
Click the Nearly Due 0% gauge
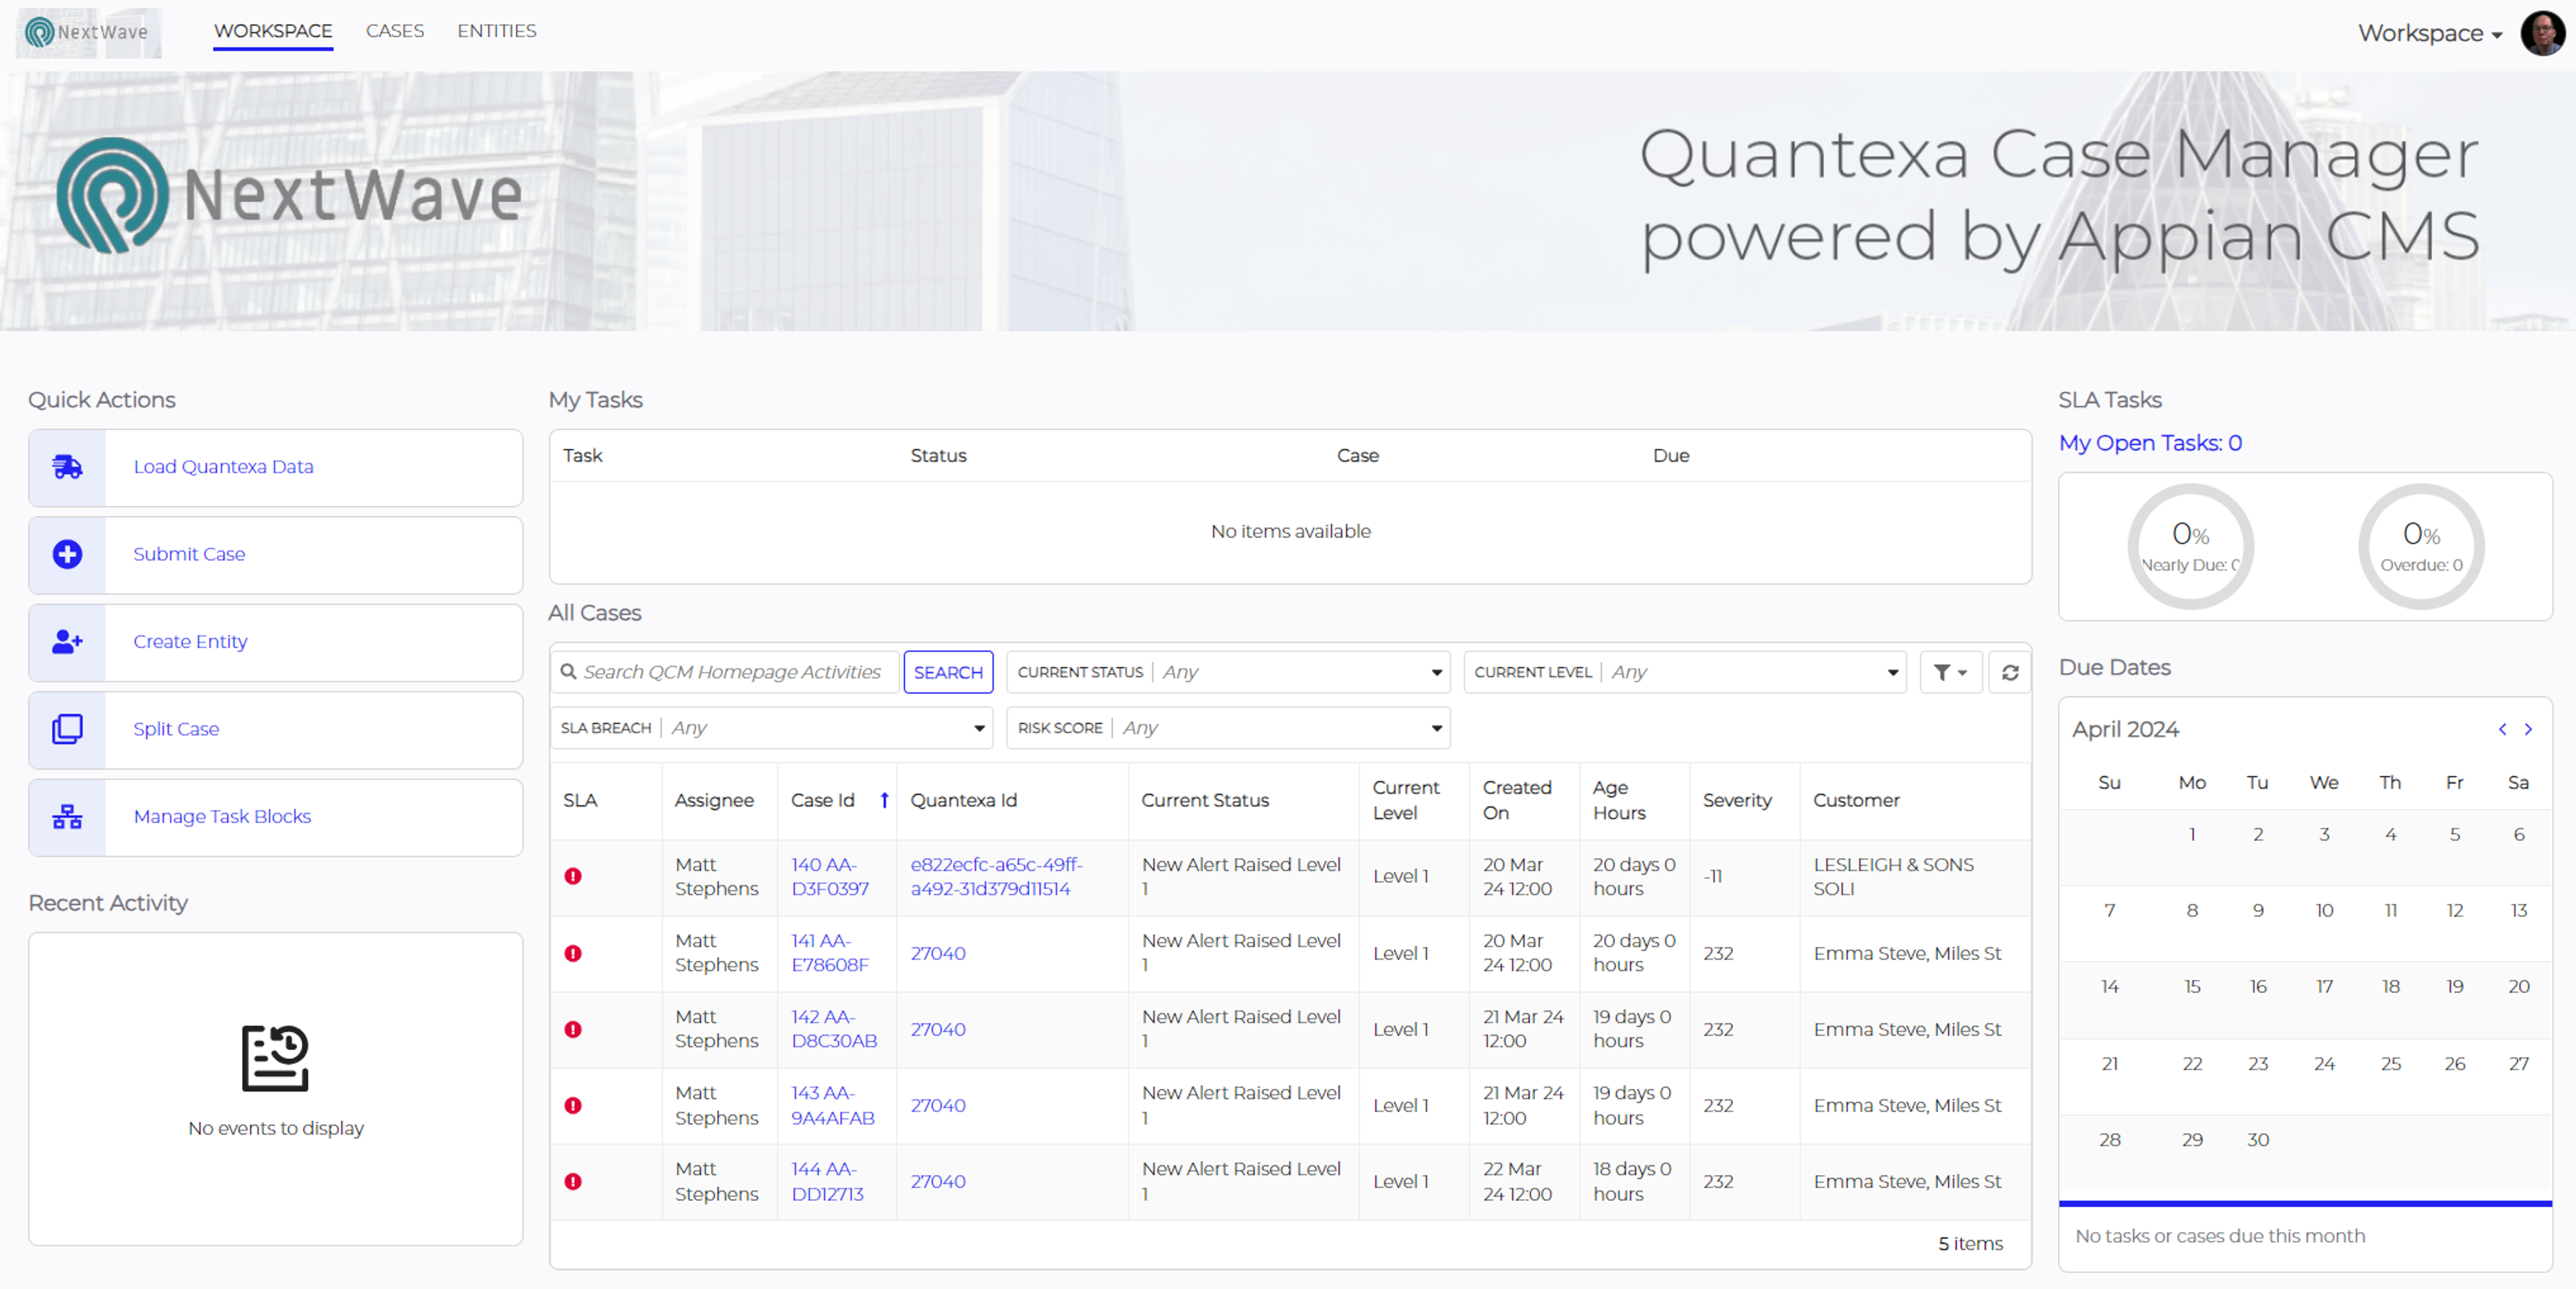pyautogui.click(x=2190, y=547)
